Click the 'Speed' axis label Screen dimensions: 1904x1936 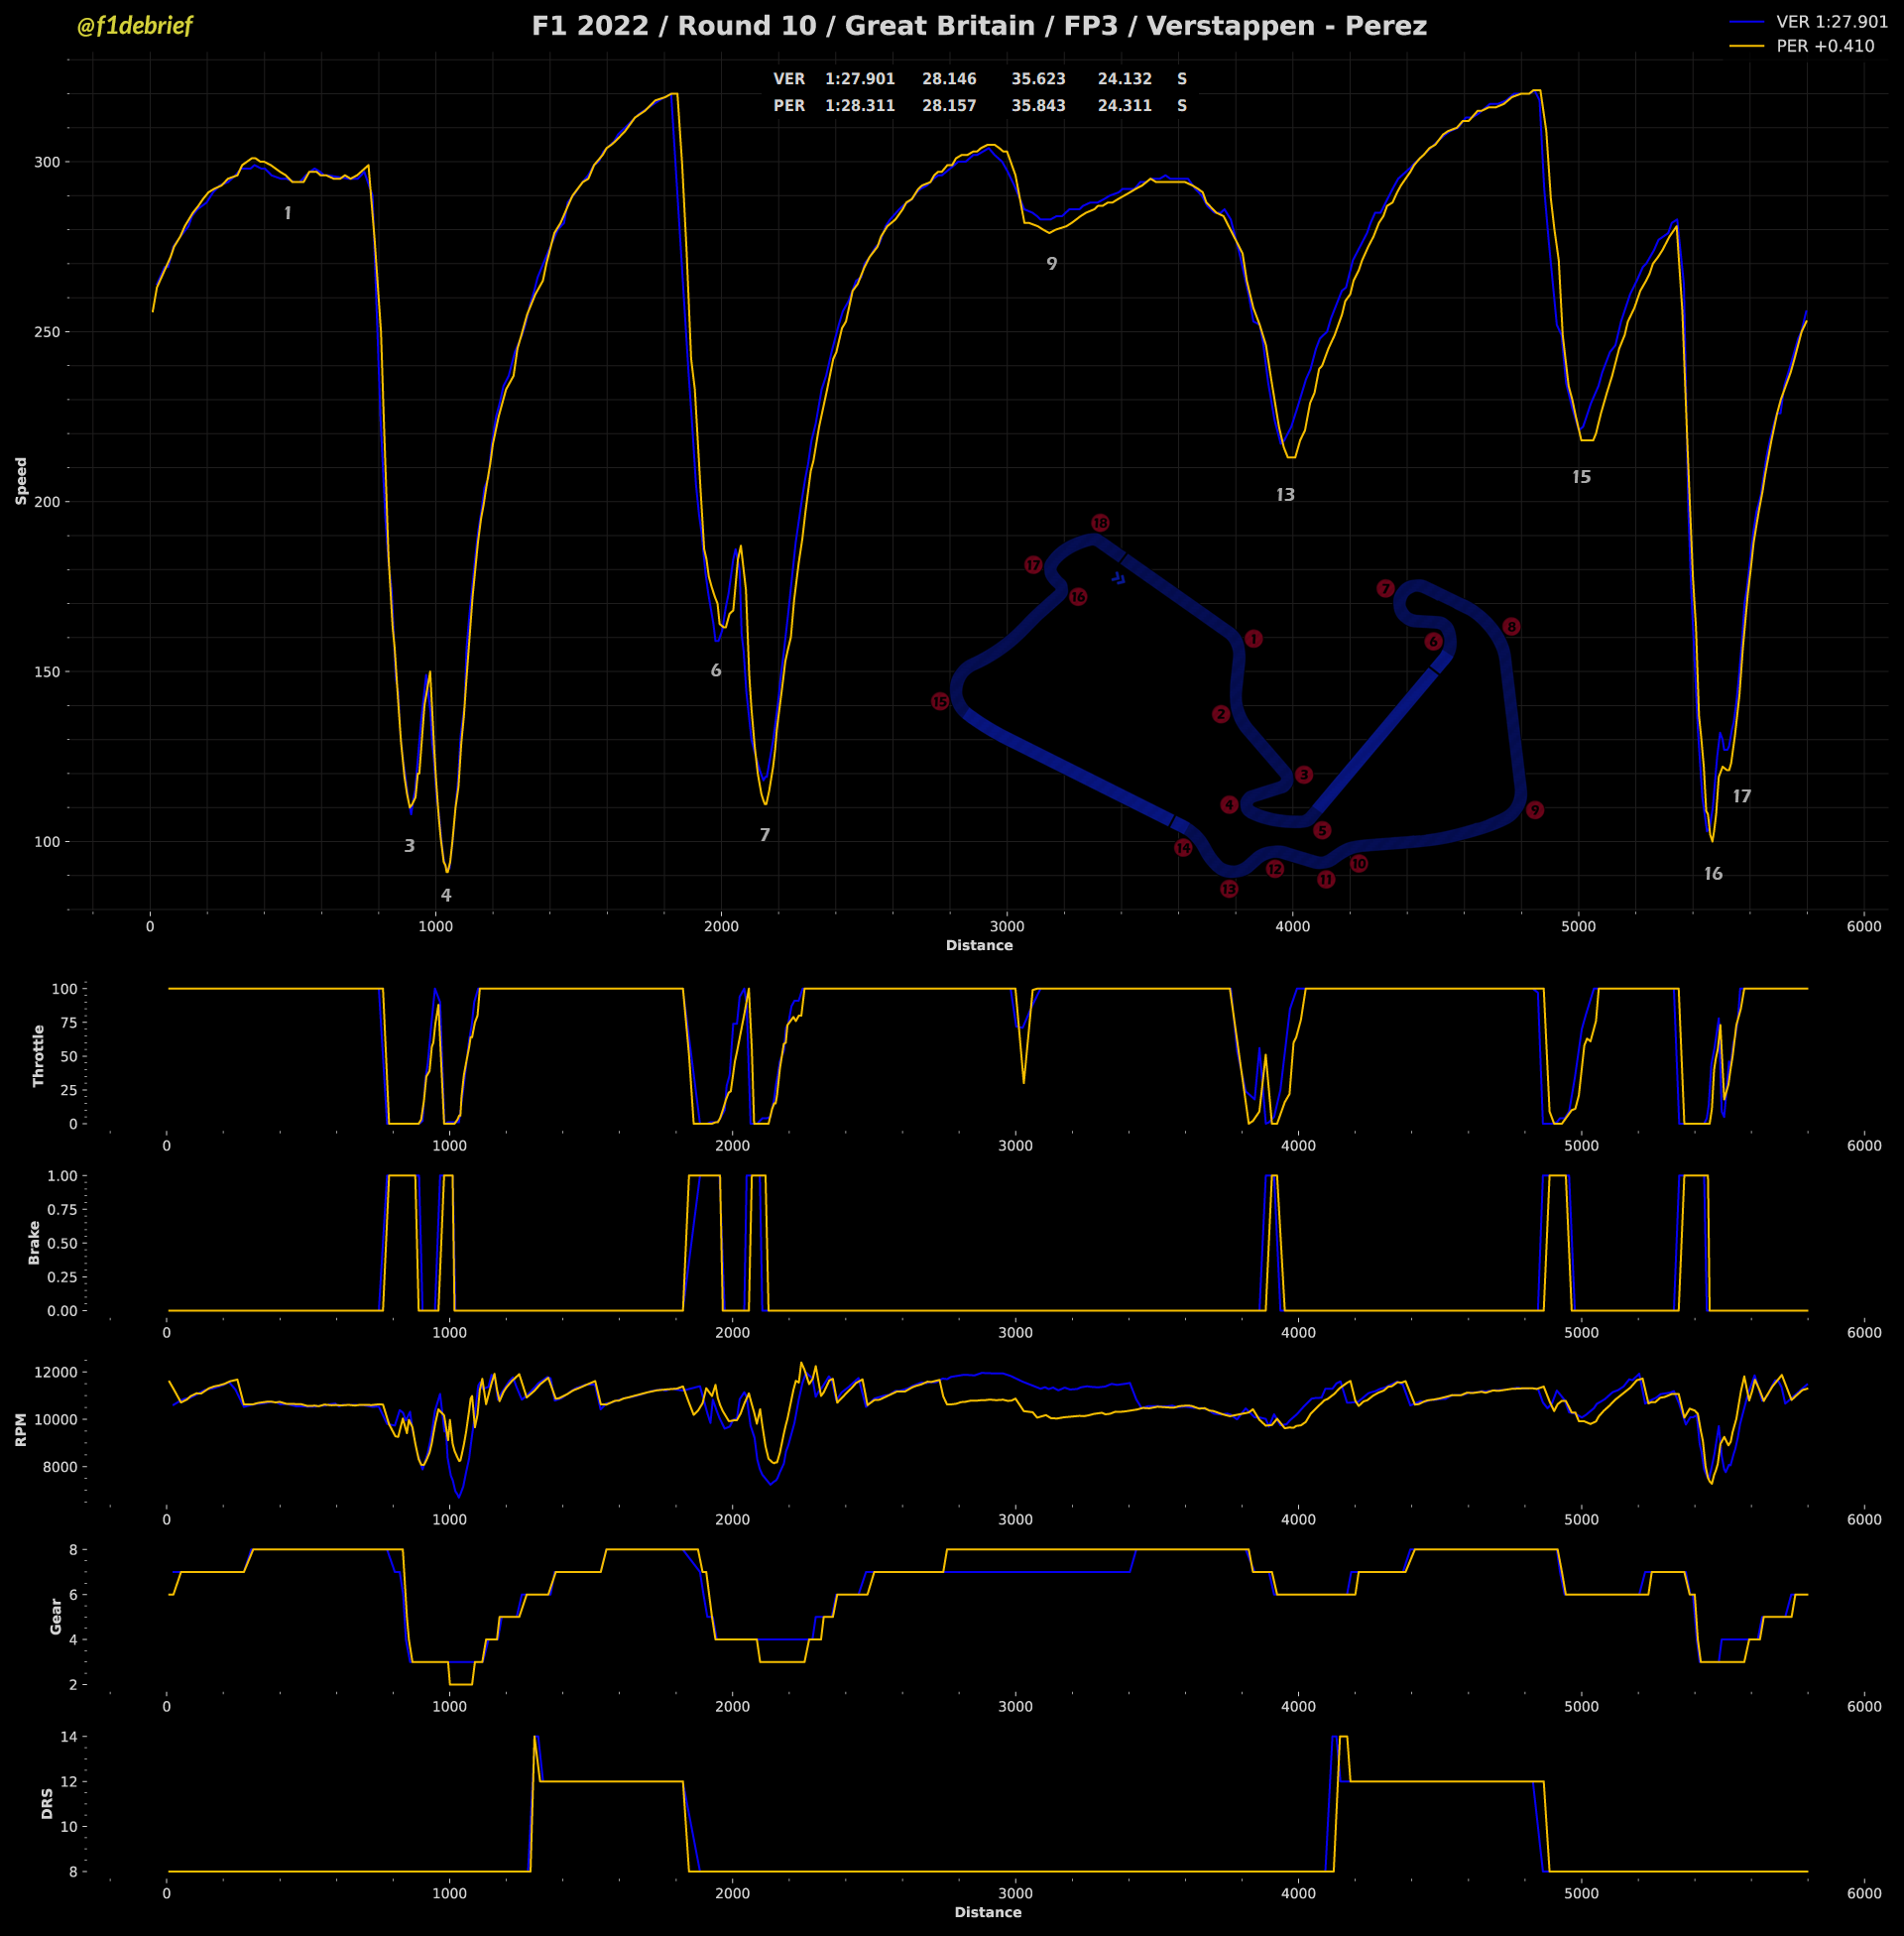pos(21,481)
